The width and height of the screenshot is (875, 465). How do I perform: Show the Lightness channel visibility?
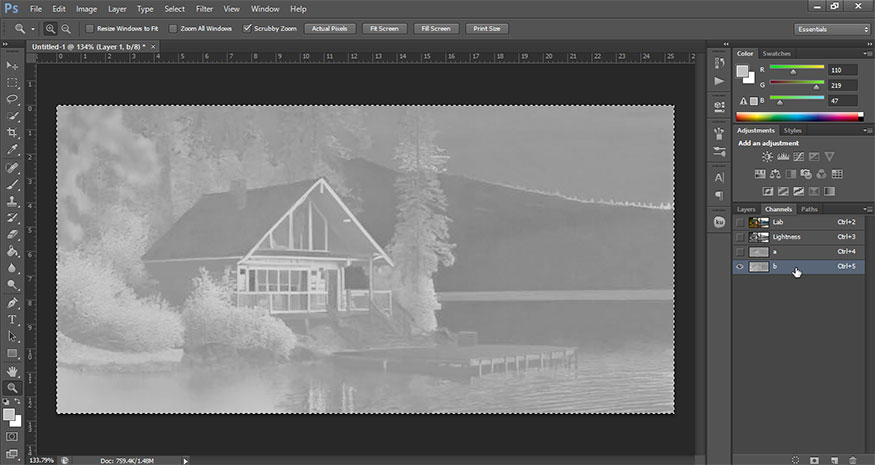[740, 237]
